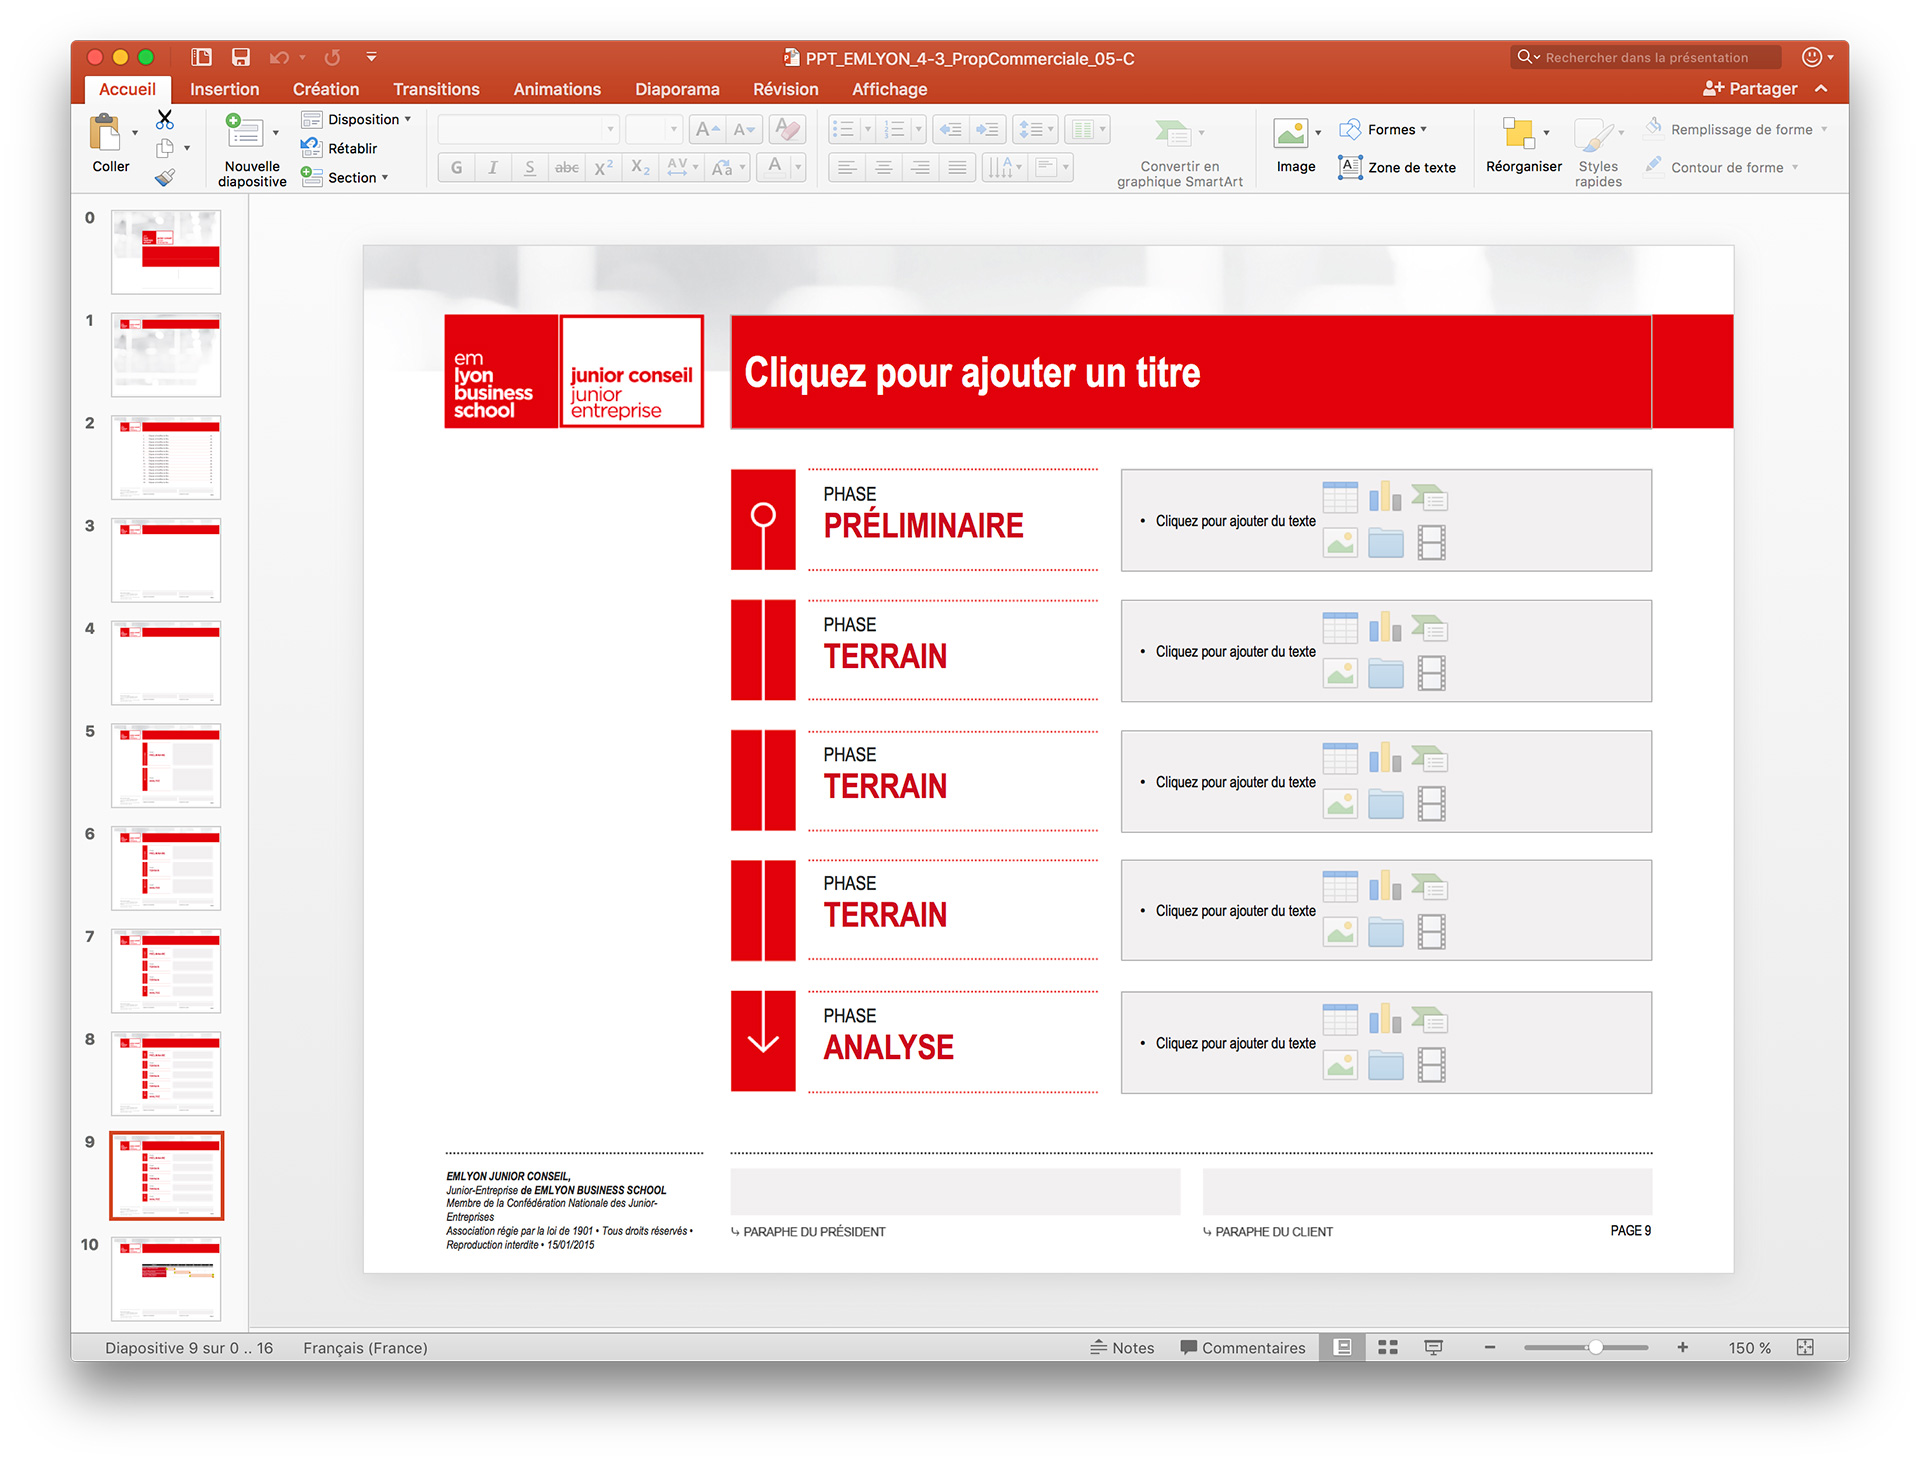This screenshot has height=1463, width=1920.
Task: Insert chart icon in ANALYSE placeholder
Action: [1385, 1019]
